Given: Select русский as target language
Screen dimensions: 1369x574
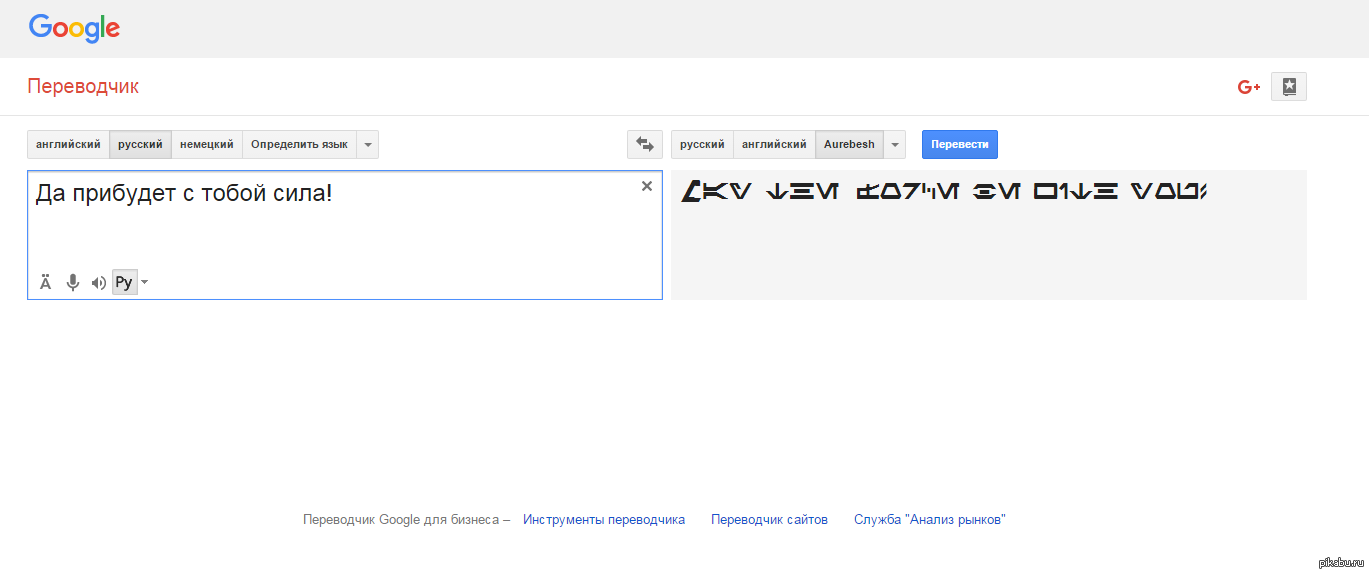Looking at the screenshot, I should (702, 145).
